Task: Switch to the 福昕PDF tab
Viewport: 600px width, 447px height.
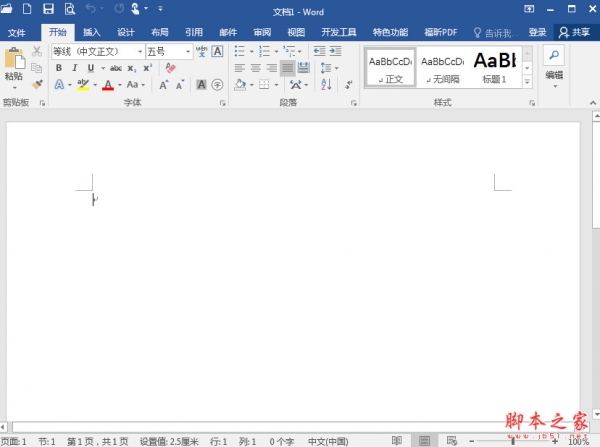Action: click(441, 33)
